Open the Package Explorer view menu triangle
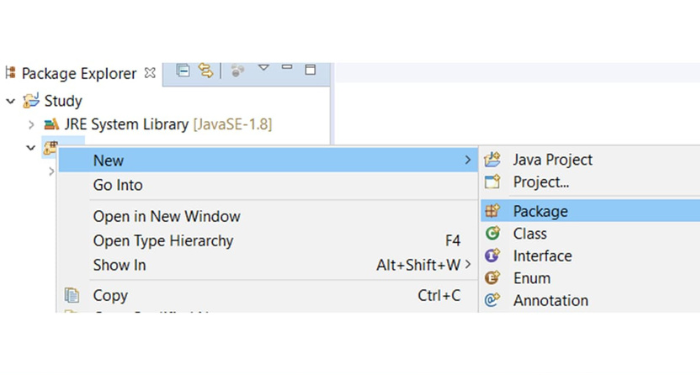The image size is (700, 375). [x=264, y=67]
